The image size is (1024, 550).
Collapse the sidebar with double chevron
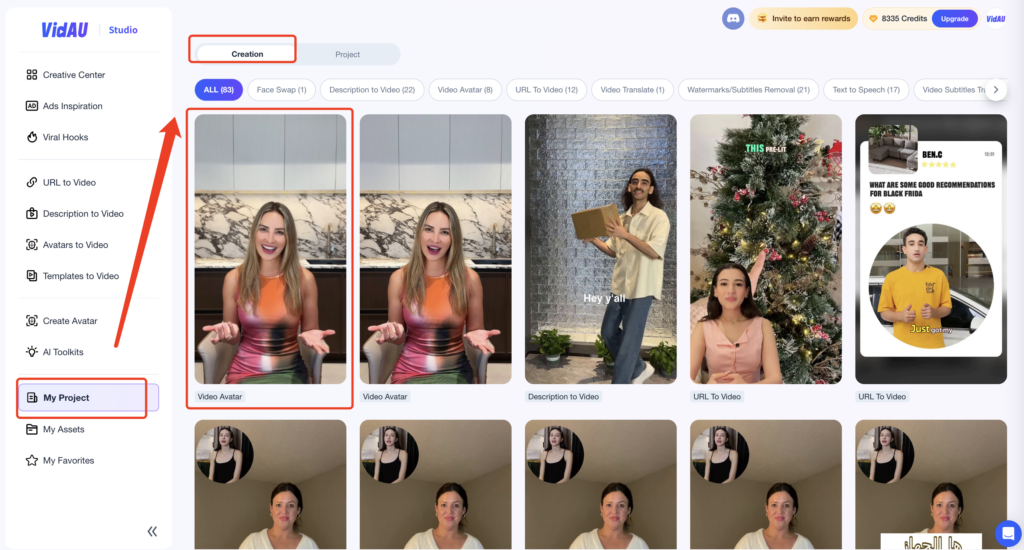click(x=152, y=531)
